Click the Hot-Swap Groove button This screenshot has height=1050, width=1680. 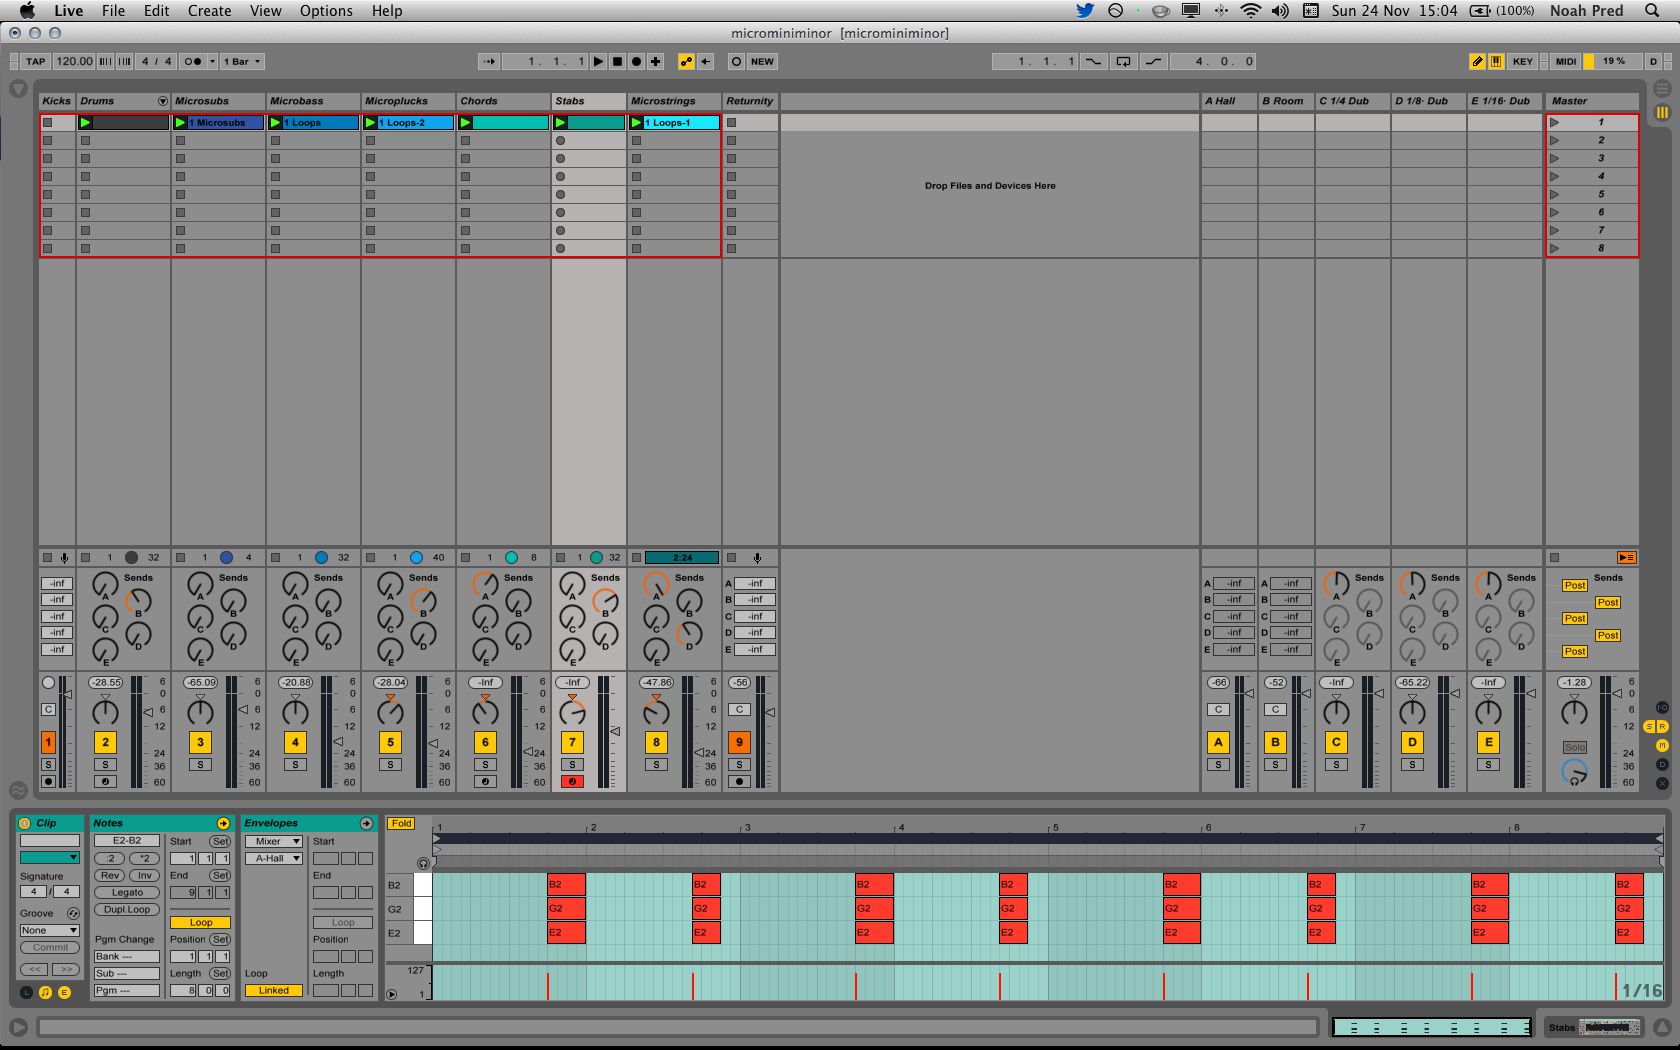point(73,913)
